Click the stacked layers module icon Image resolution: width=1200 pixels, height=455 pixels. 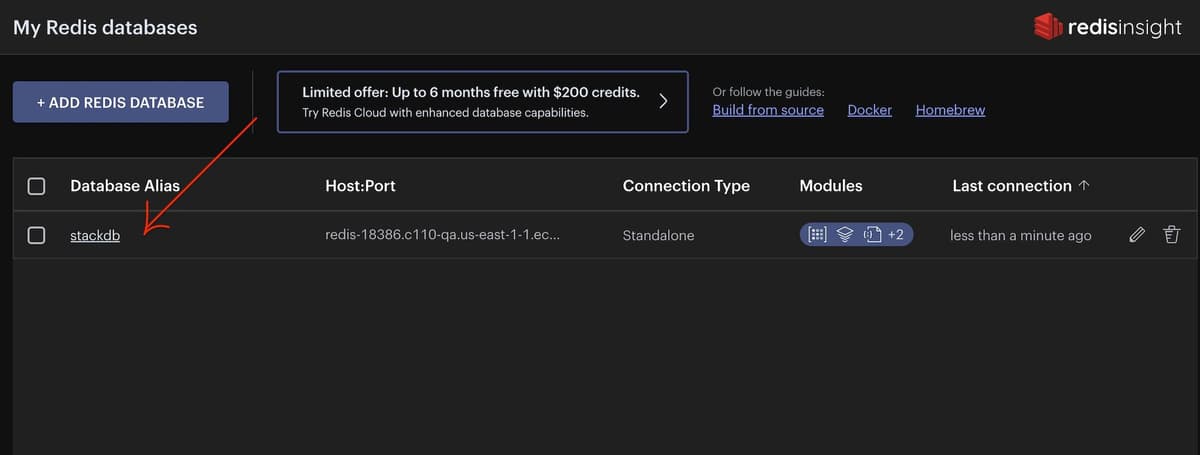845,235
